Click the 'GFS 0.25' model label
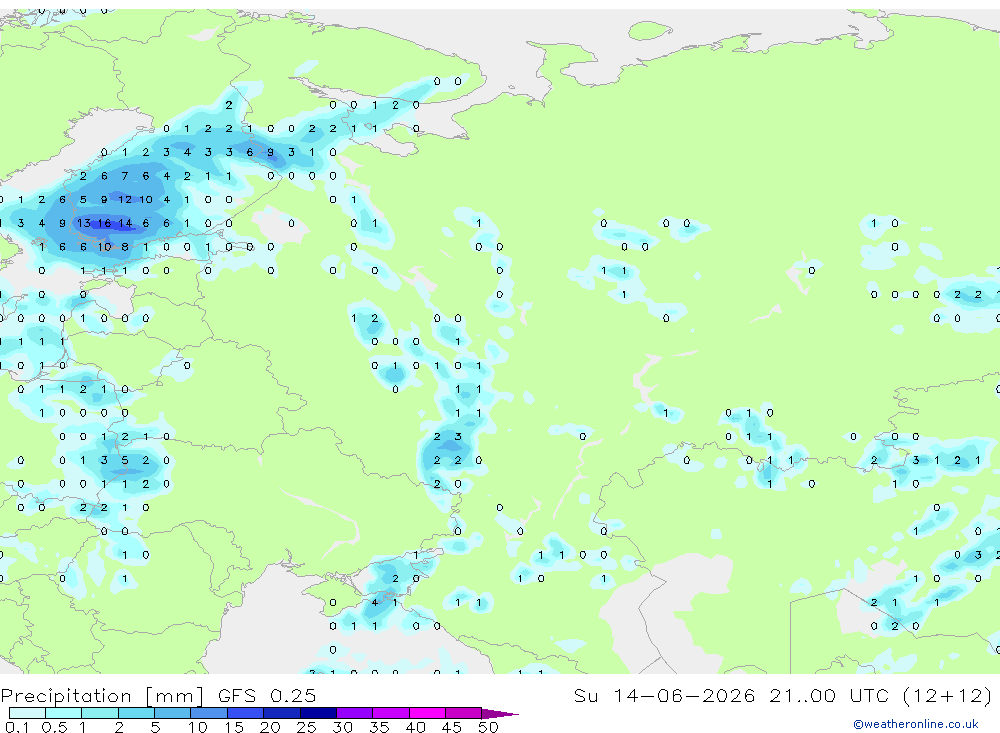Viewport: 1000px width, 733px height. 267,695
